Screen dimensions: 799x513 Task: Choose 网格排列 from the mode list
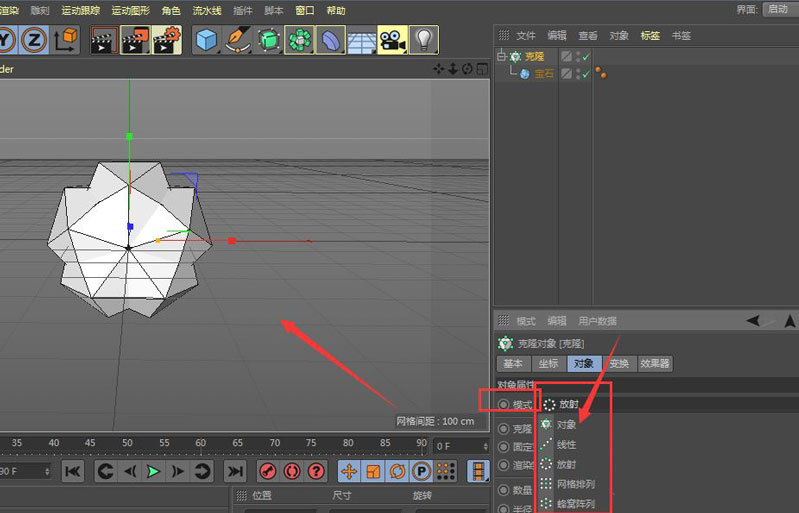coord(574,484)
